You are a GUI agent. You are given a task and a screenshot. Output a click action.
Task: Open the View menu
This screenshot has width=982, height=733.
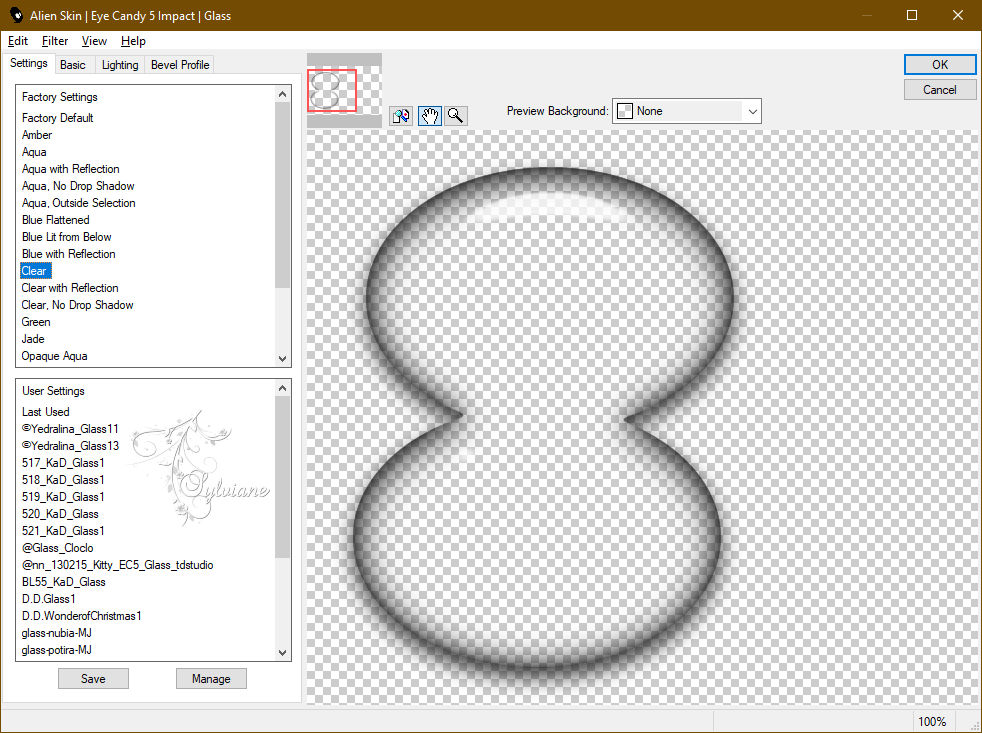coord(94,41)
